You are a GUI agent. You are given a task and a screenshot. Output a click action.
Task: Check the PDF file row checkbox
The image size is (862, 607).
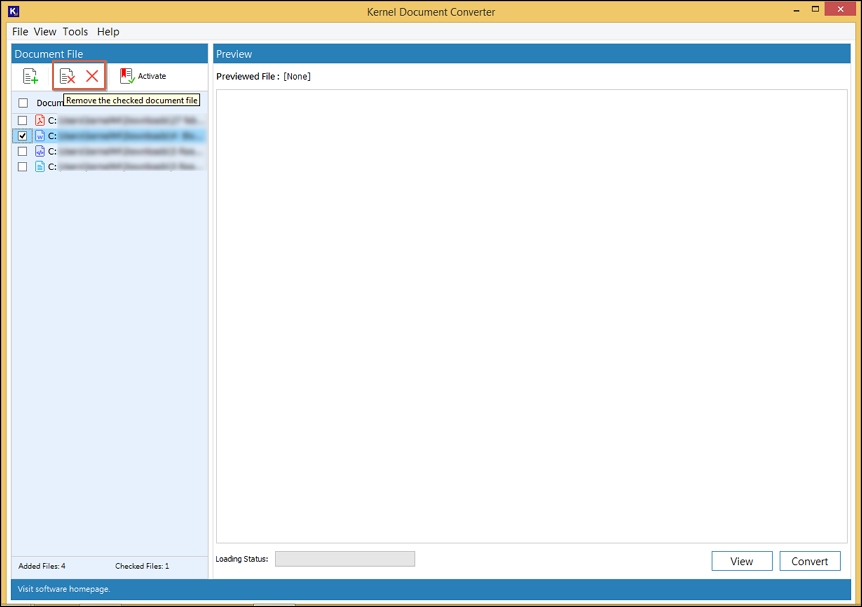click(23, 120)
